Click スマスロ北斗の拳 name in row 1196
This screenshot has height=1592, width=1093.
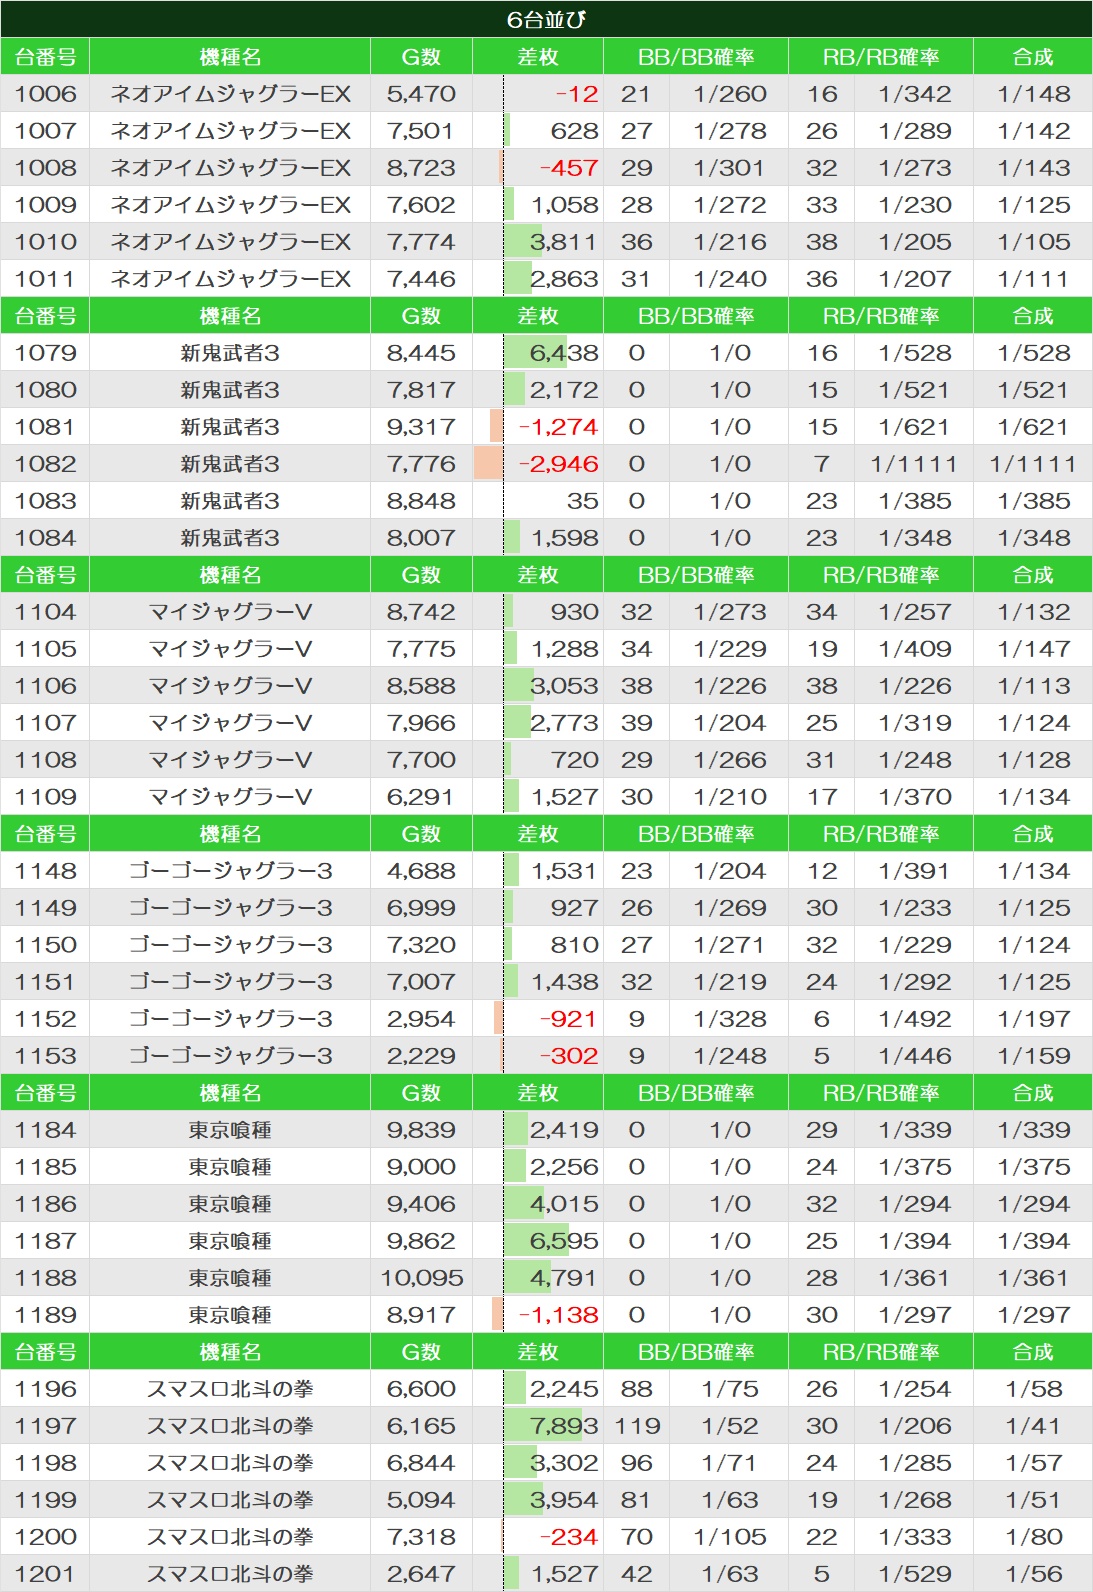230,1389
